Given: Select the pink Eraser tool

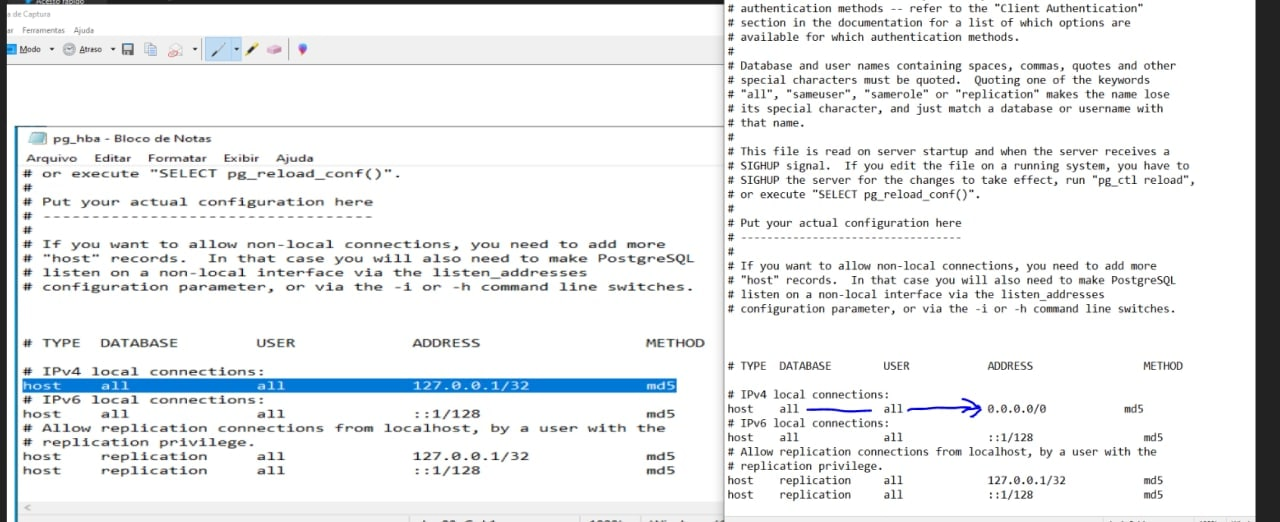Looking at the screenshot, I should pyautogui.click(x=275, y=49).
